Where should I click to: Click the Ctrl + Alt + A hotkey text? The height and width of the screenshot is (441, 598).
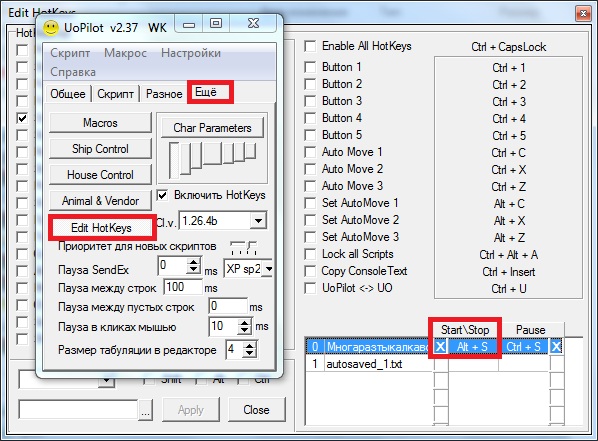click(508, 255)
